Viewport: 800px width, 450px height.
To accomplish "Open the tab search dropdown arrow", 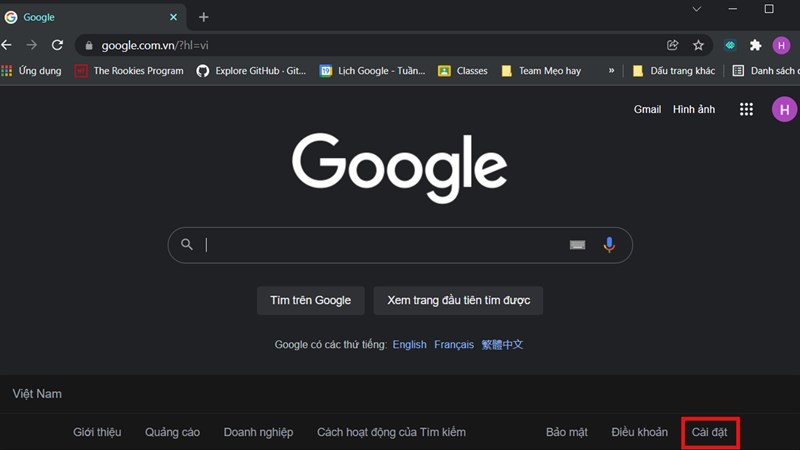I will (697, 9).
